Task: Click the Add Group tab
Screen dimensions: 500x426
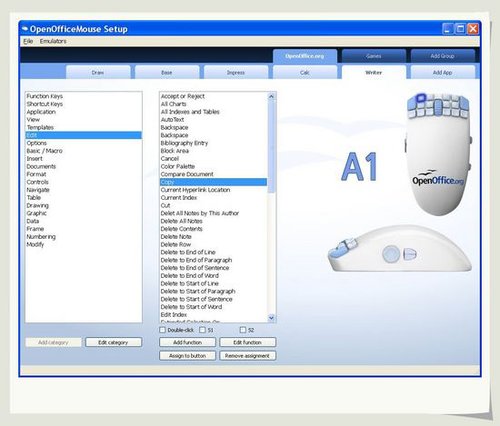Action: (442, 56)
